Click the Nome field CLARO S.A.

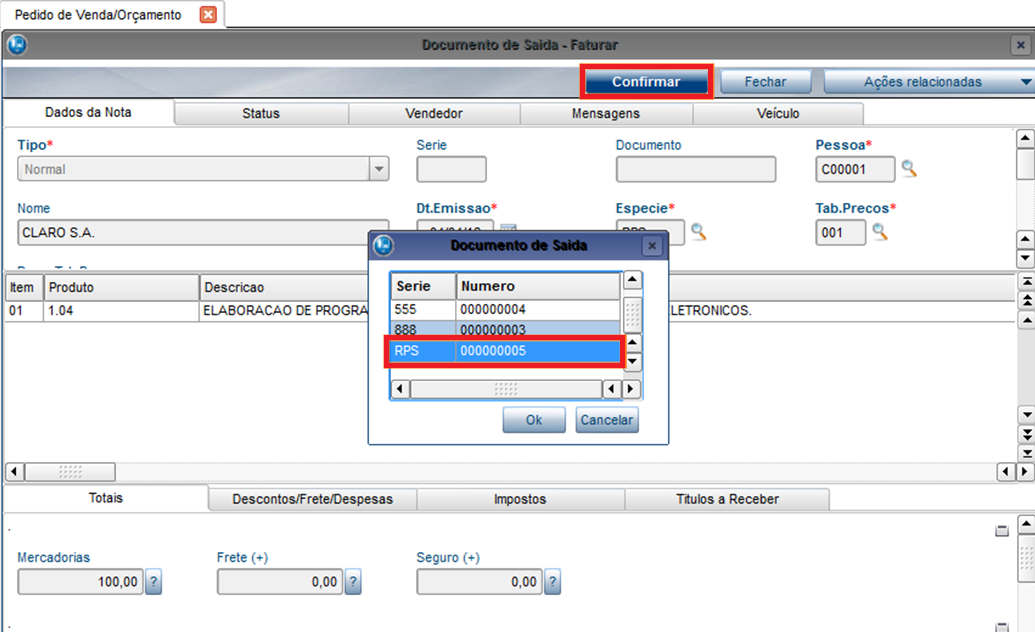point(203,232)
